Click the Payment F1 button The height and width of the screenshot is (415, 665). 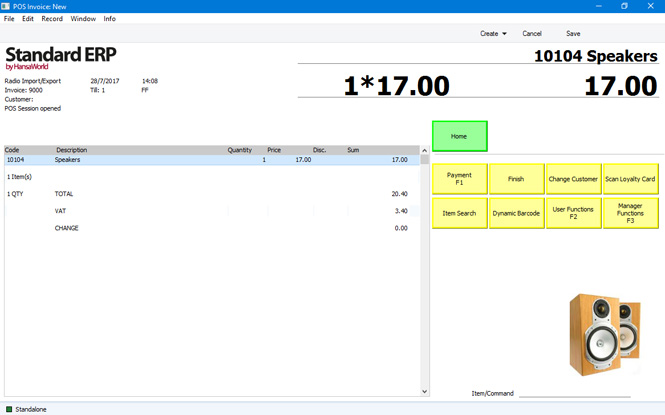pyautogui.click(x=460, y=179)
